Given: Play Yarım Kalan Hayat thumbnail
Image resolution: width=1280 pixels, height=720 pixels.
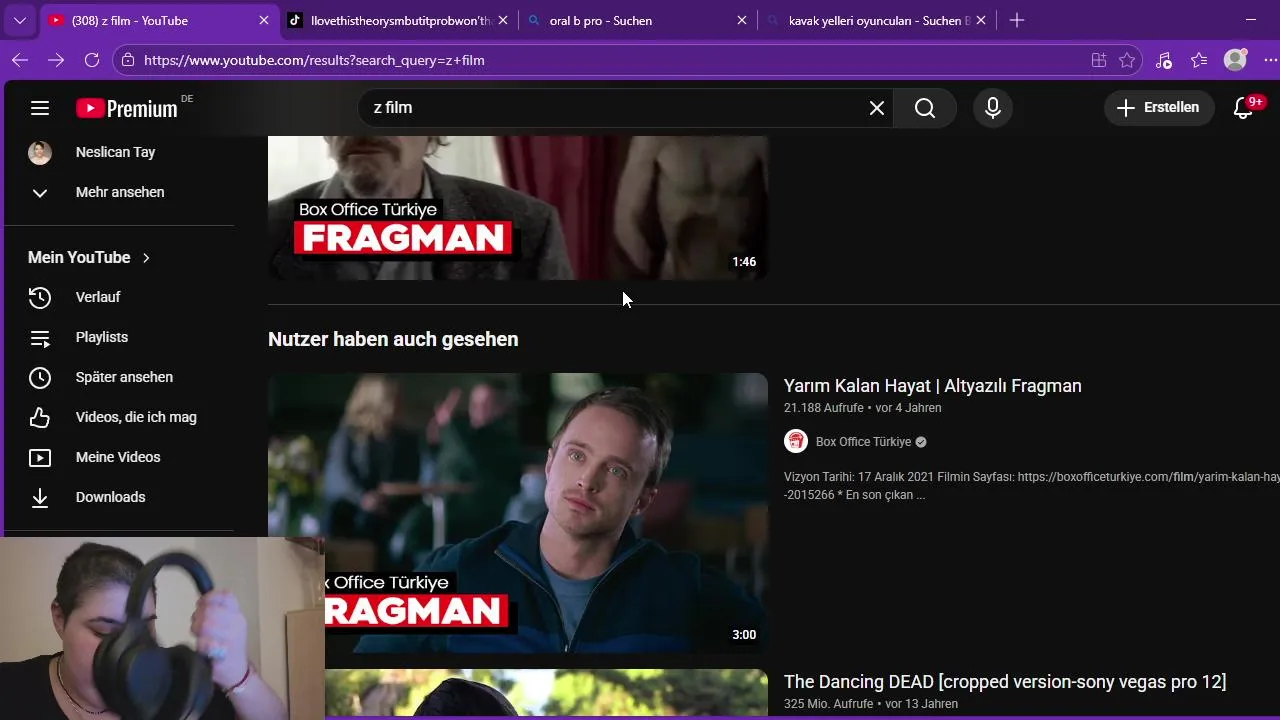Looking at the screenshot, I should pos(518,513).
